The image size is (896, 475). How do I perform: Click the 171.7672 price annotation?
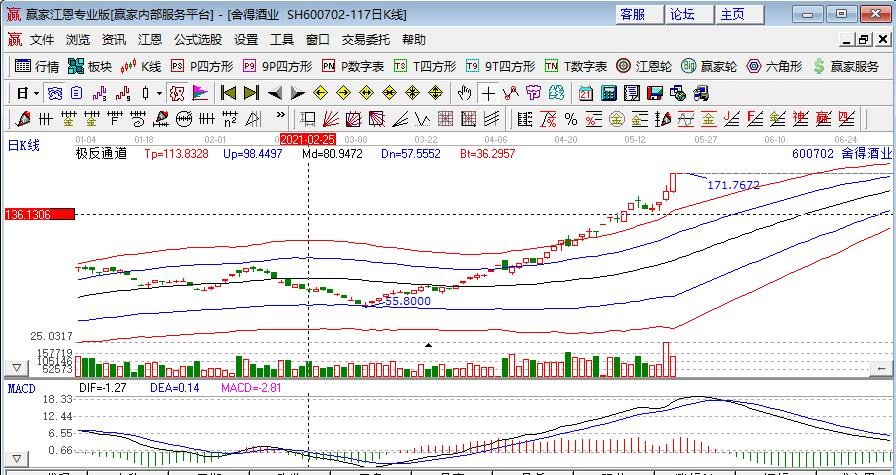coord(734,185)
